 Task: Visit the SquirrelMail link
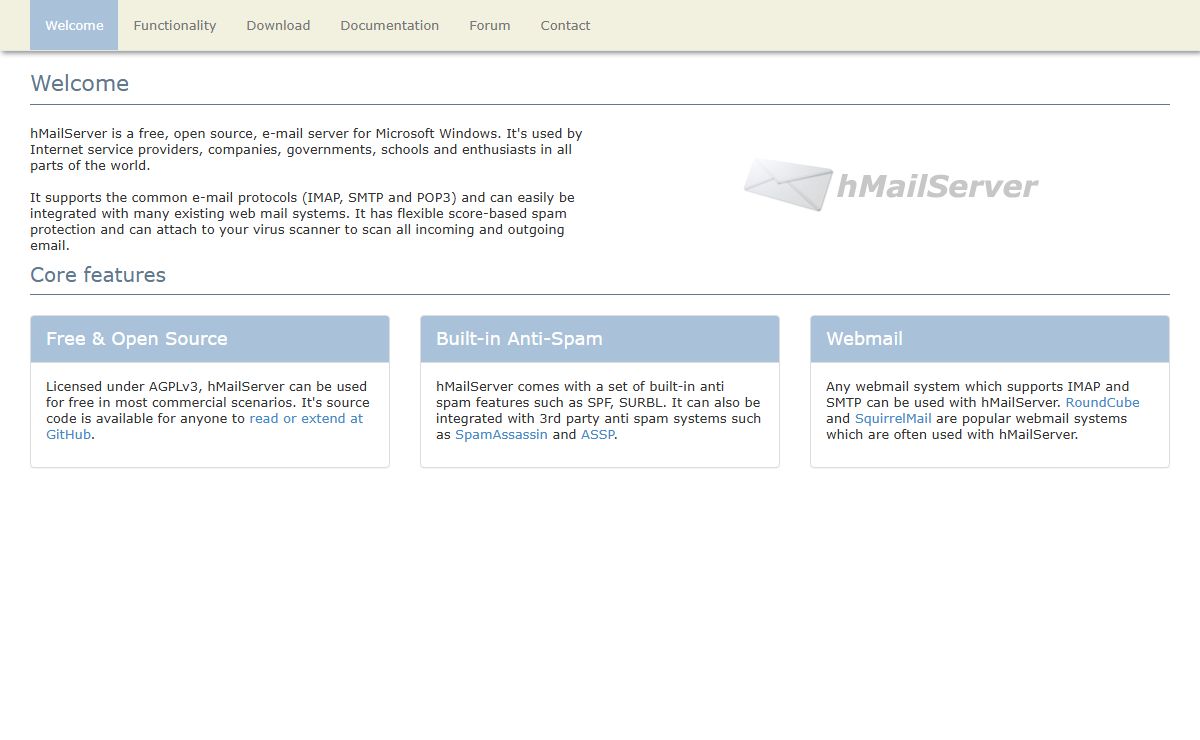(x=893, y=418)
